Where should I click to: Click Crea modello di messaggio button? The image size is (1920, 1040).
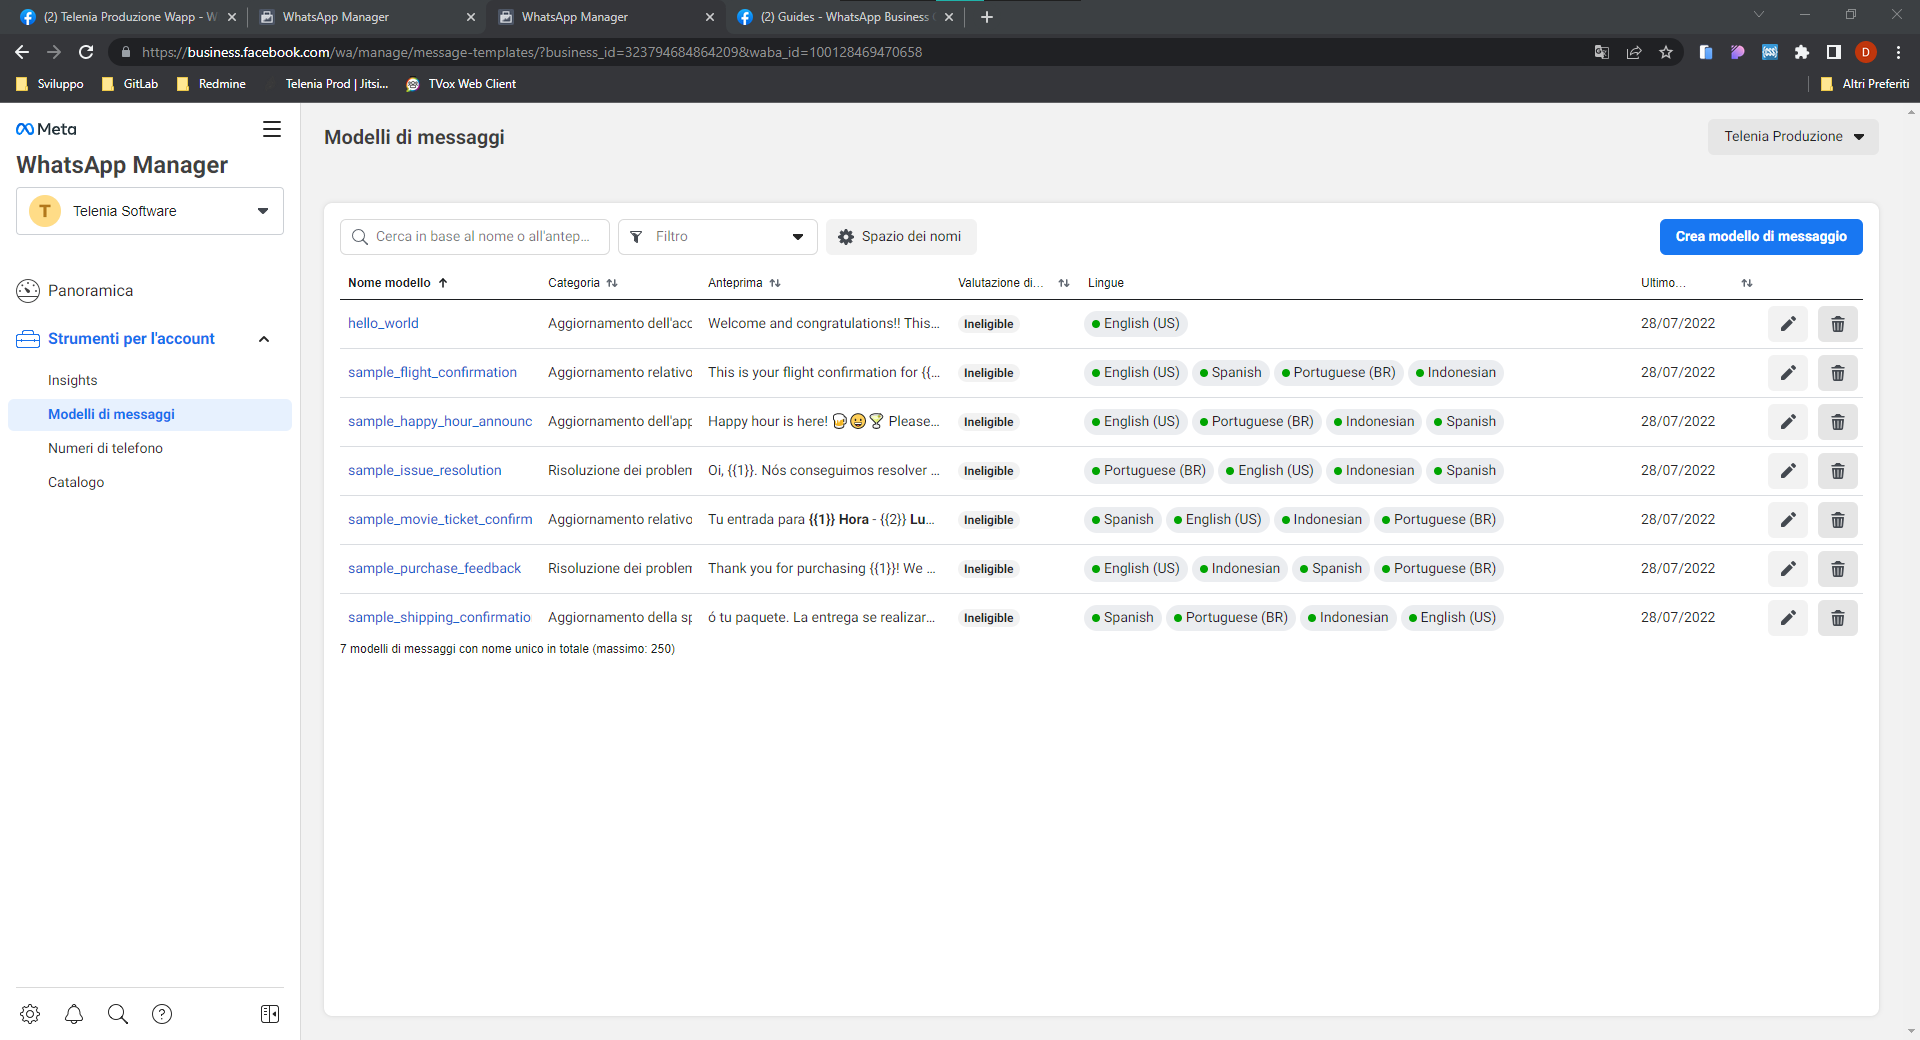(x=1761, y=237)
